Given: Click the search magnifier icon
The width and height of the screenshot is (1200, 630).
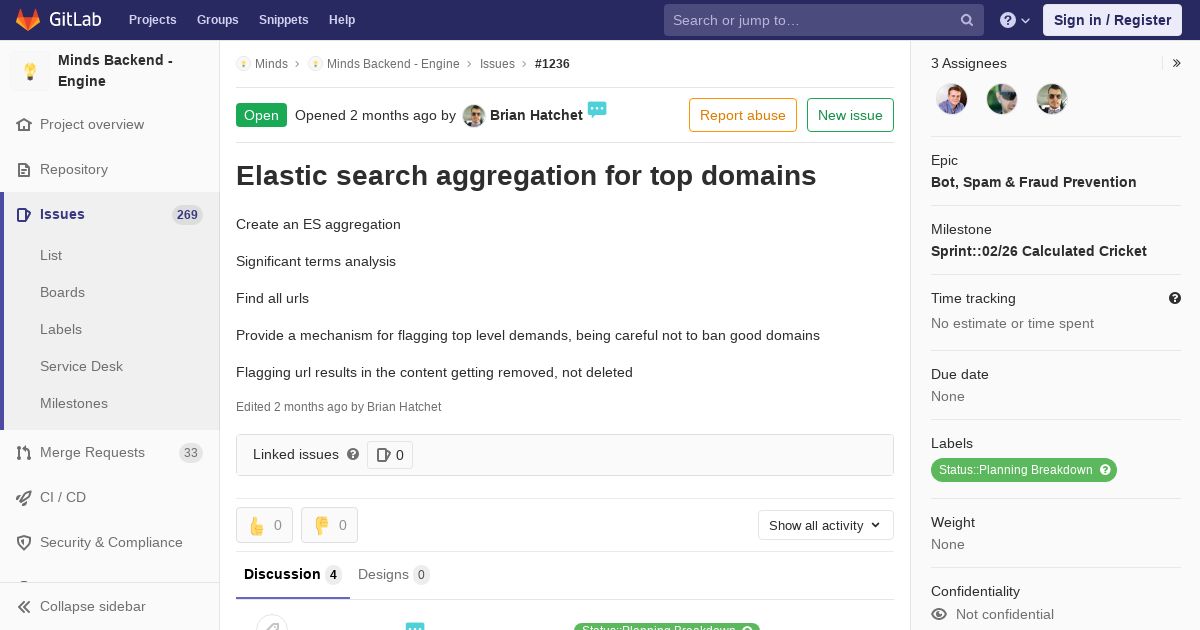Looking at the screenshot, I should (x=967, y=20).
